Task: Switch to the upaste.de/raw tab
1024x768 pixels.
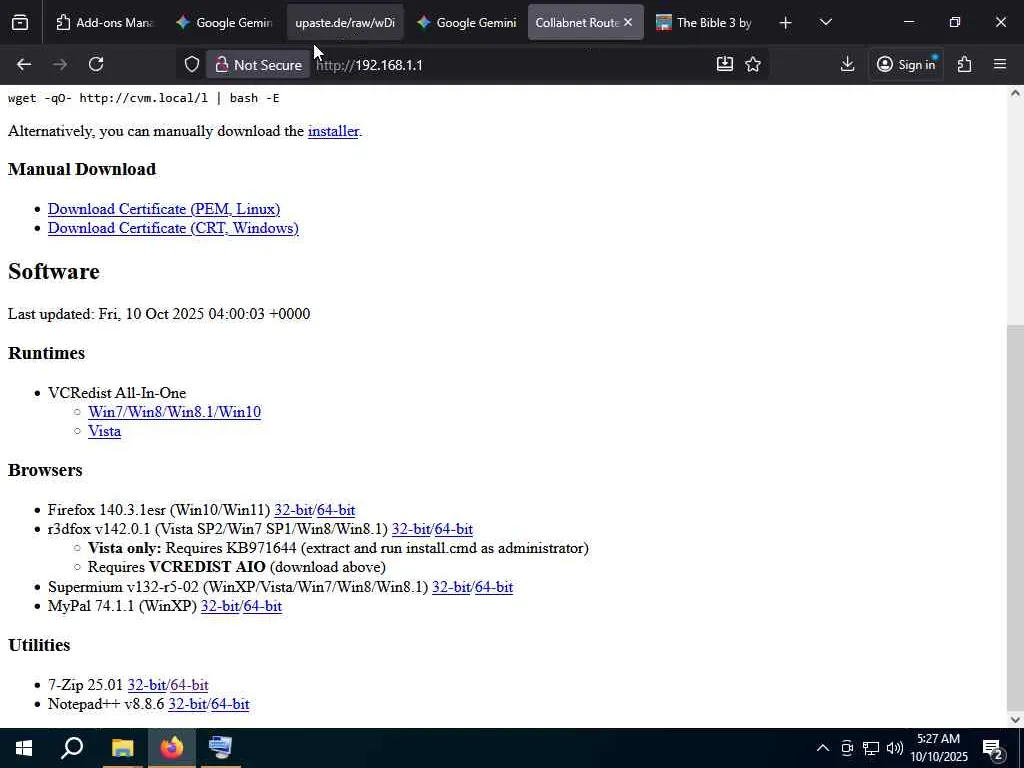Action: tap(345, 22)
